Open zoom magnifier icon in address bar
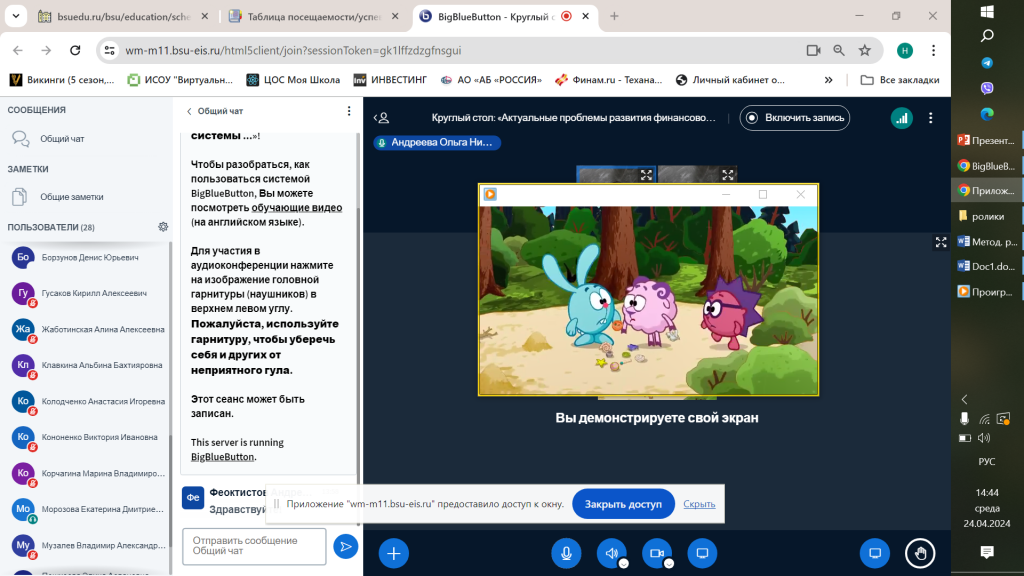Image resolution: width=1024 pixels, height=576 pixels. (x=839, y=50)
